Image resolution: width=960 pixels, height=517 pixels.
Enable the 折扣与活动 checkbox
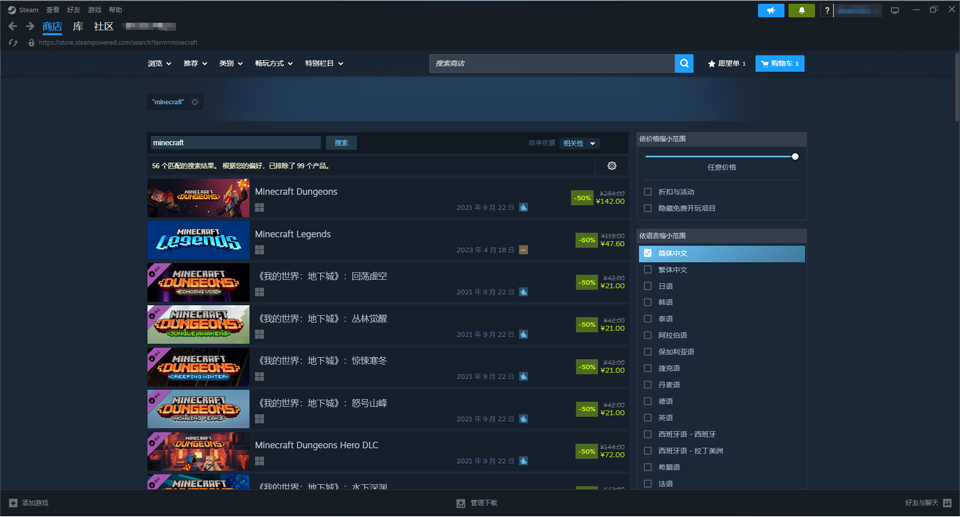[648, 192]
